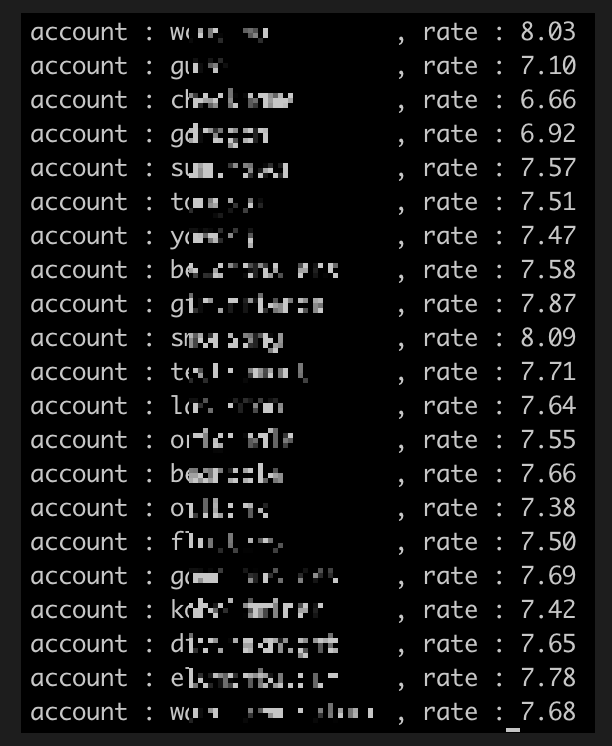This screenshot has height=746, width=612.
Task: Click the rate value 7.51
Action: [548, 202]
